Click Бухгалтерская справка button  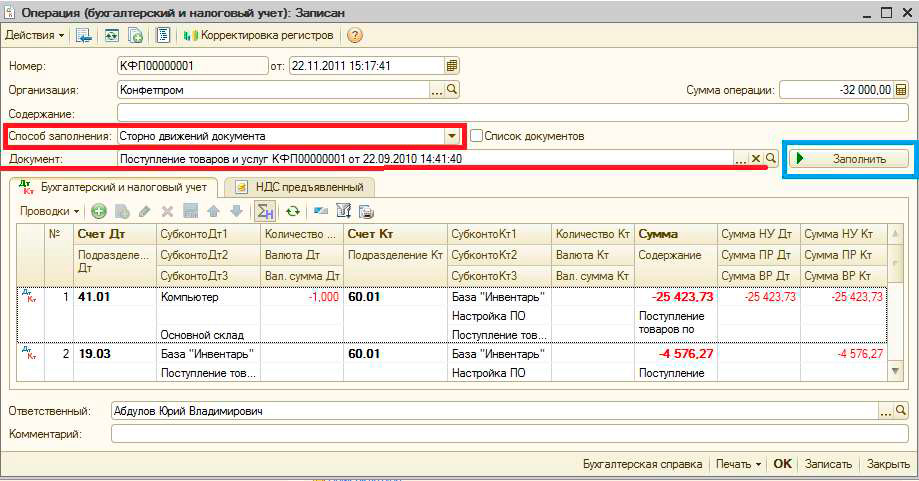tap(642, 464)
